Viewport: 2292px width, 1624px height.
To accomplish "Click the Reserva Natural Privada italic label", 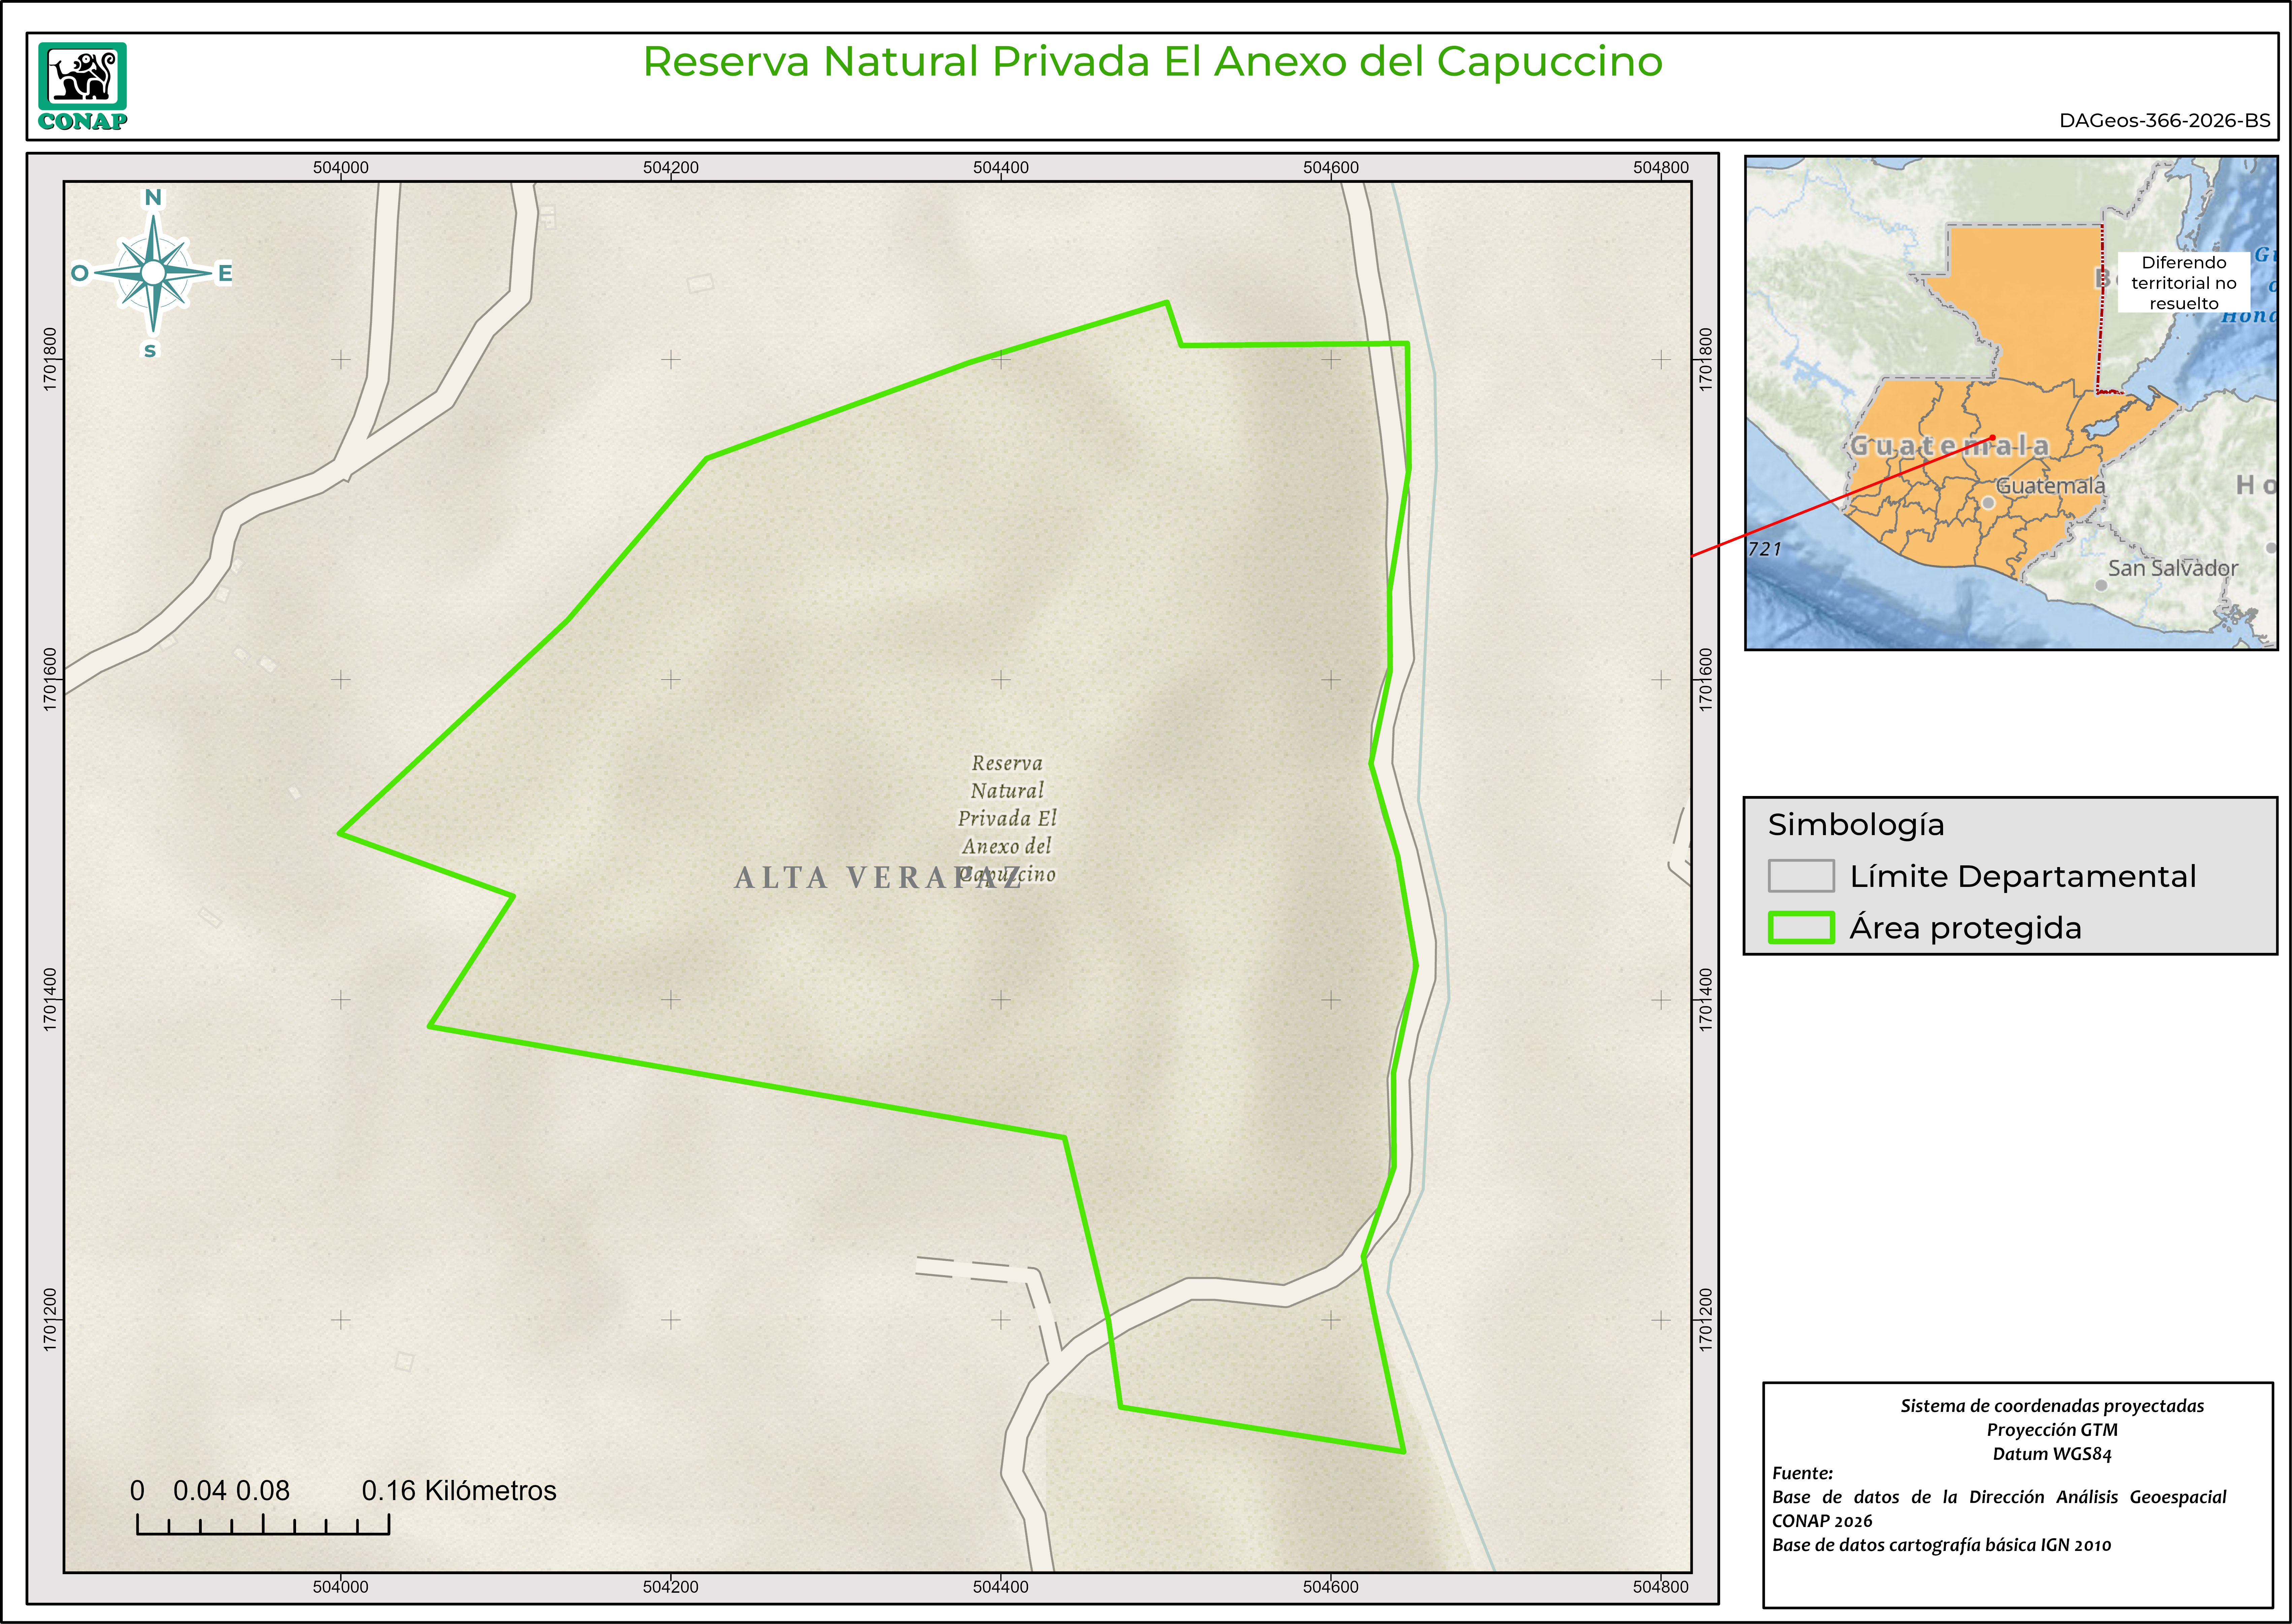I will coord(1007,818).
